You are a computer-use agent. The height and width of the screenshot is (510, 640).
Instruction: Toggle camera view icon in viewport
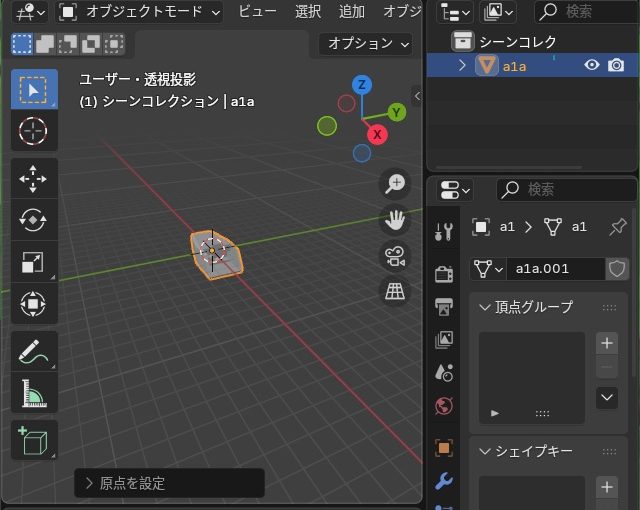click(x=395, y=257)
